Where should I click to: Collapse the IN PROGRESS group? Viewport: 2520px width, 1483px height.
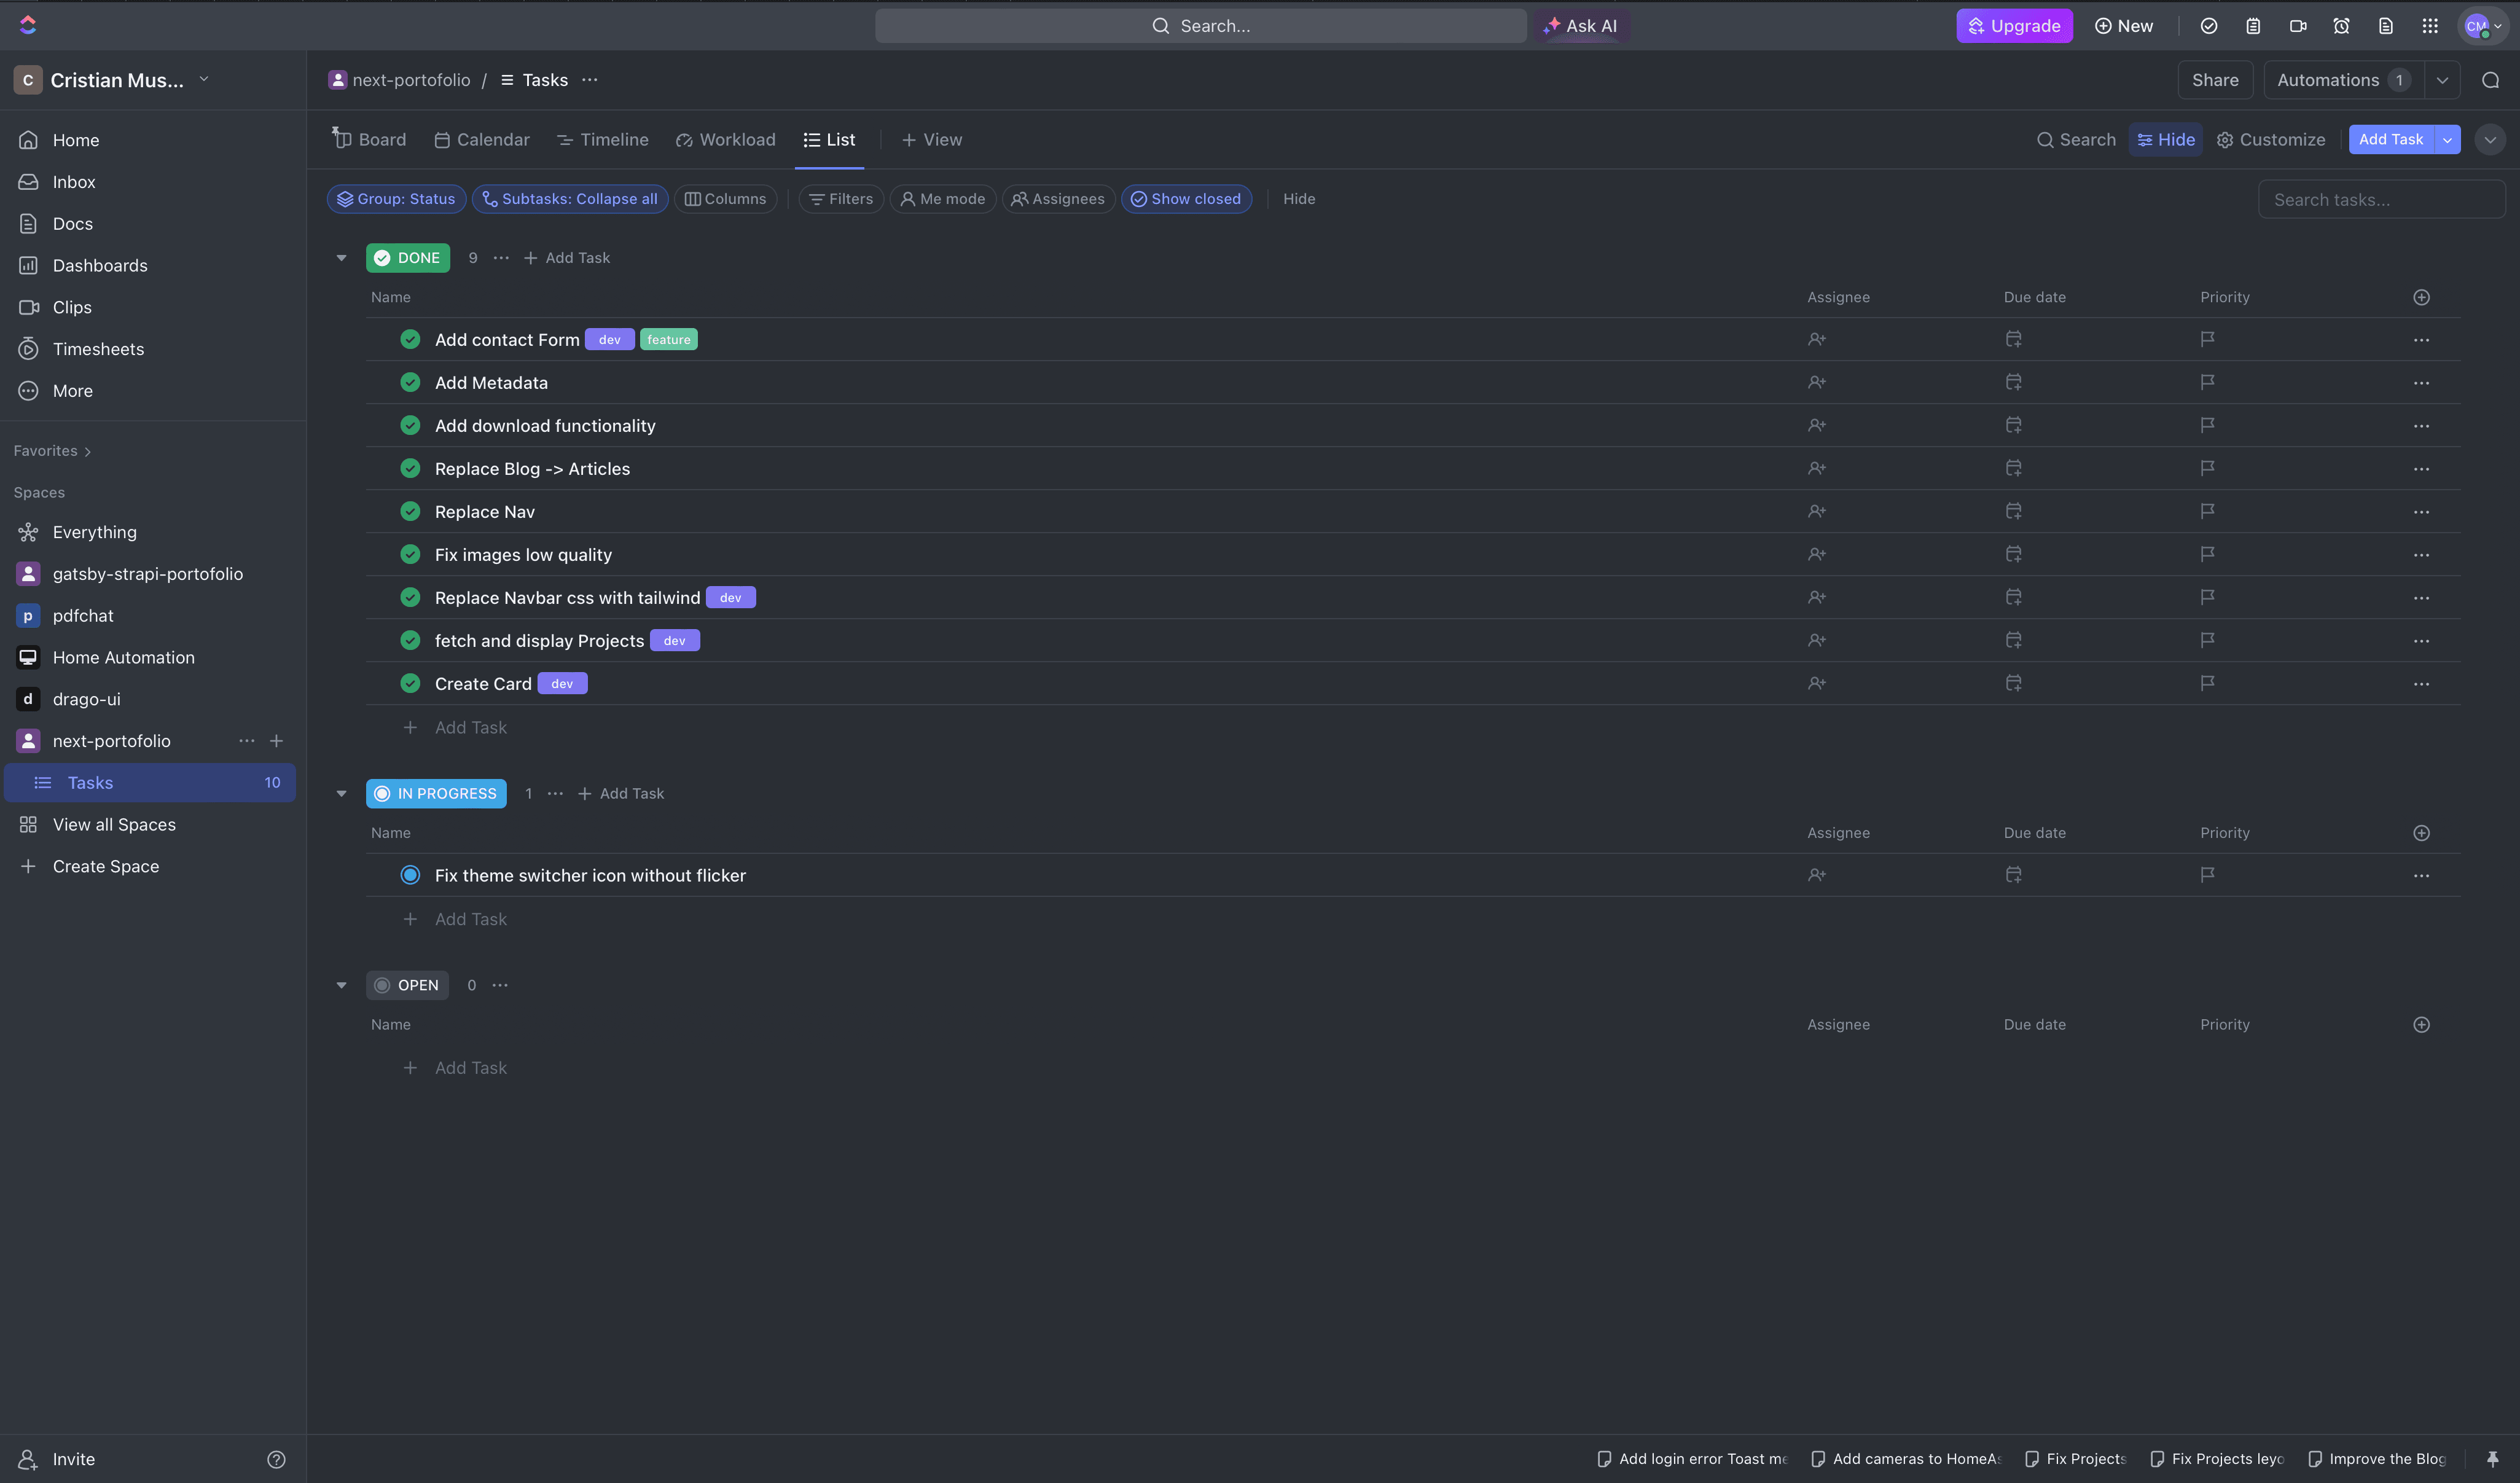coord(341,793)
